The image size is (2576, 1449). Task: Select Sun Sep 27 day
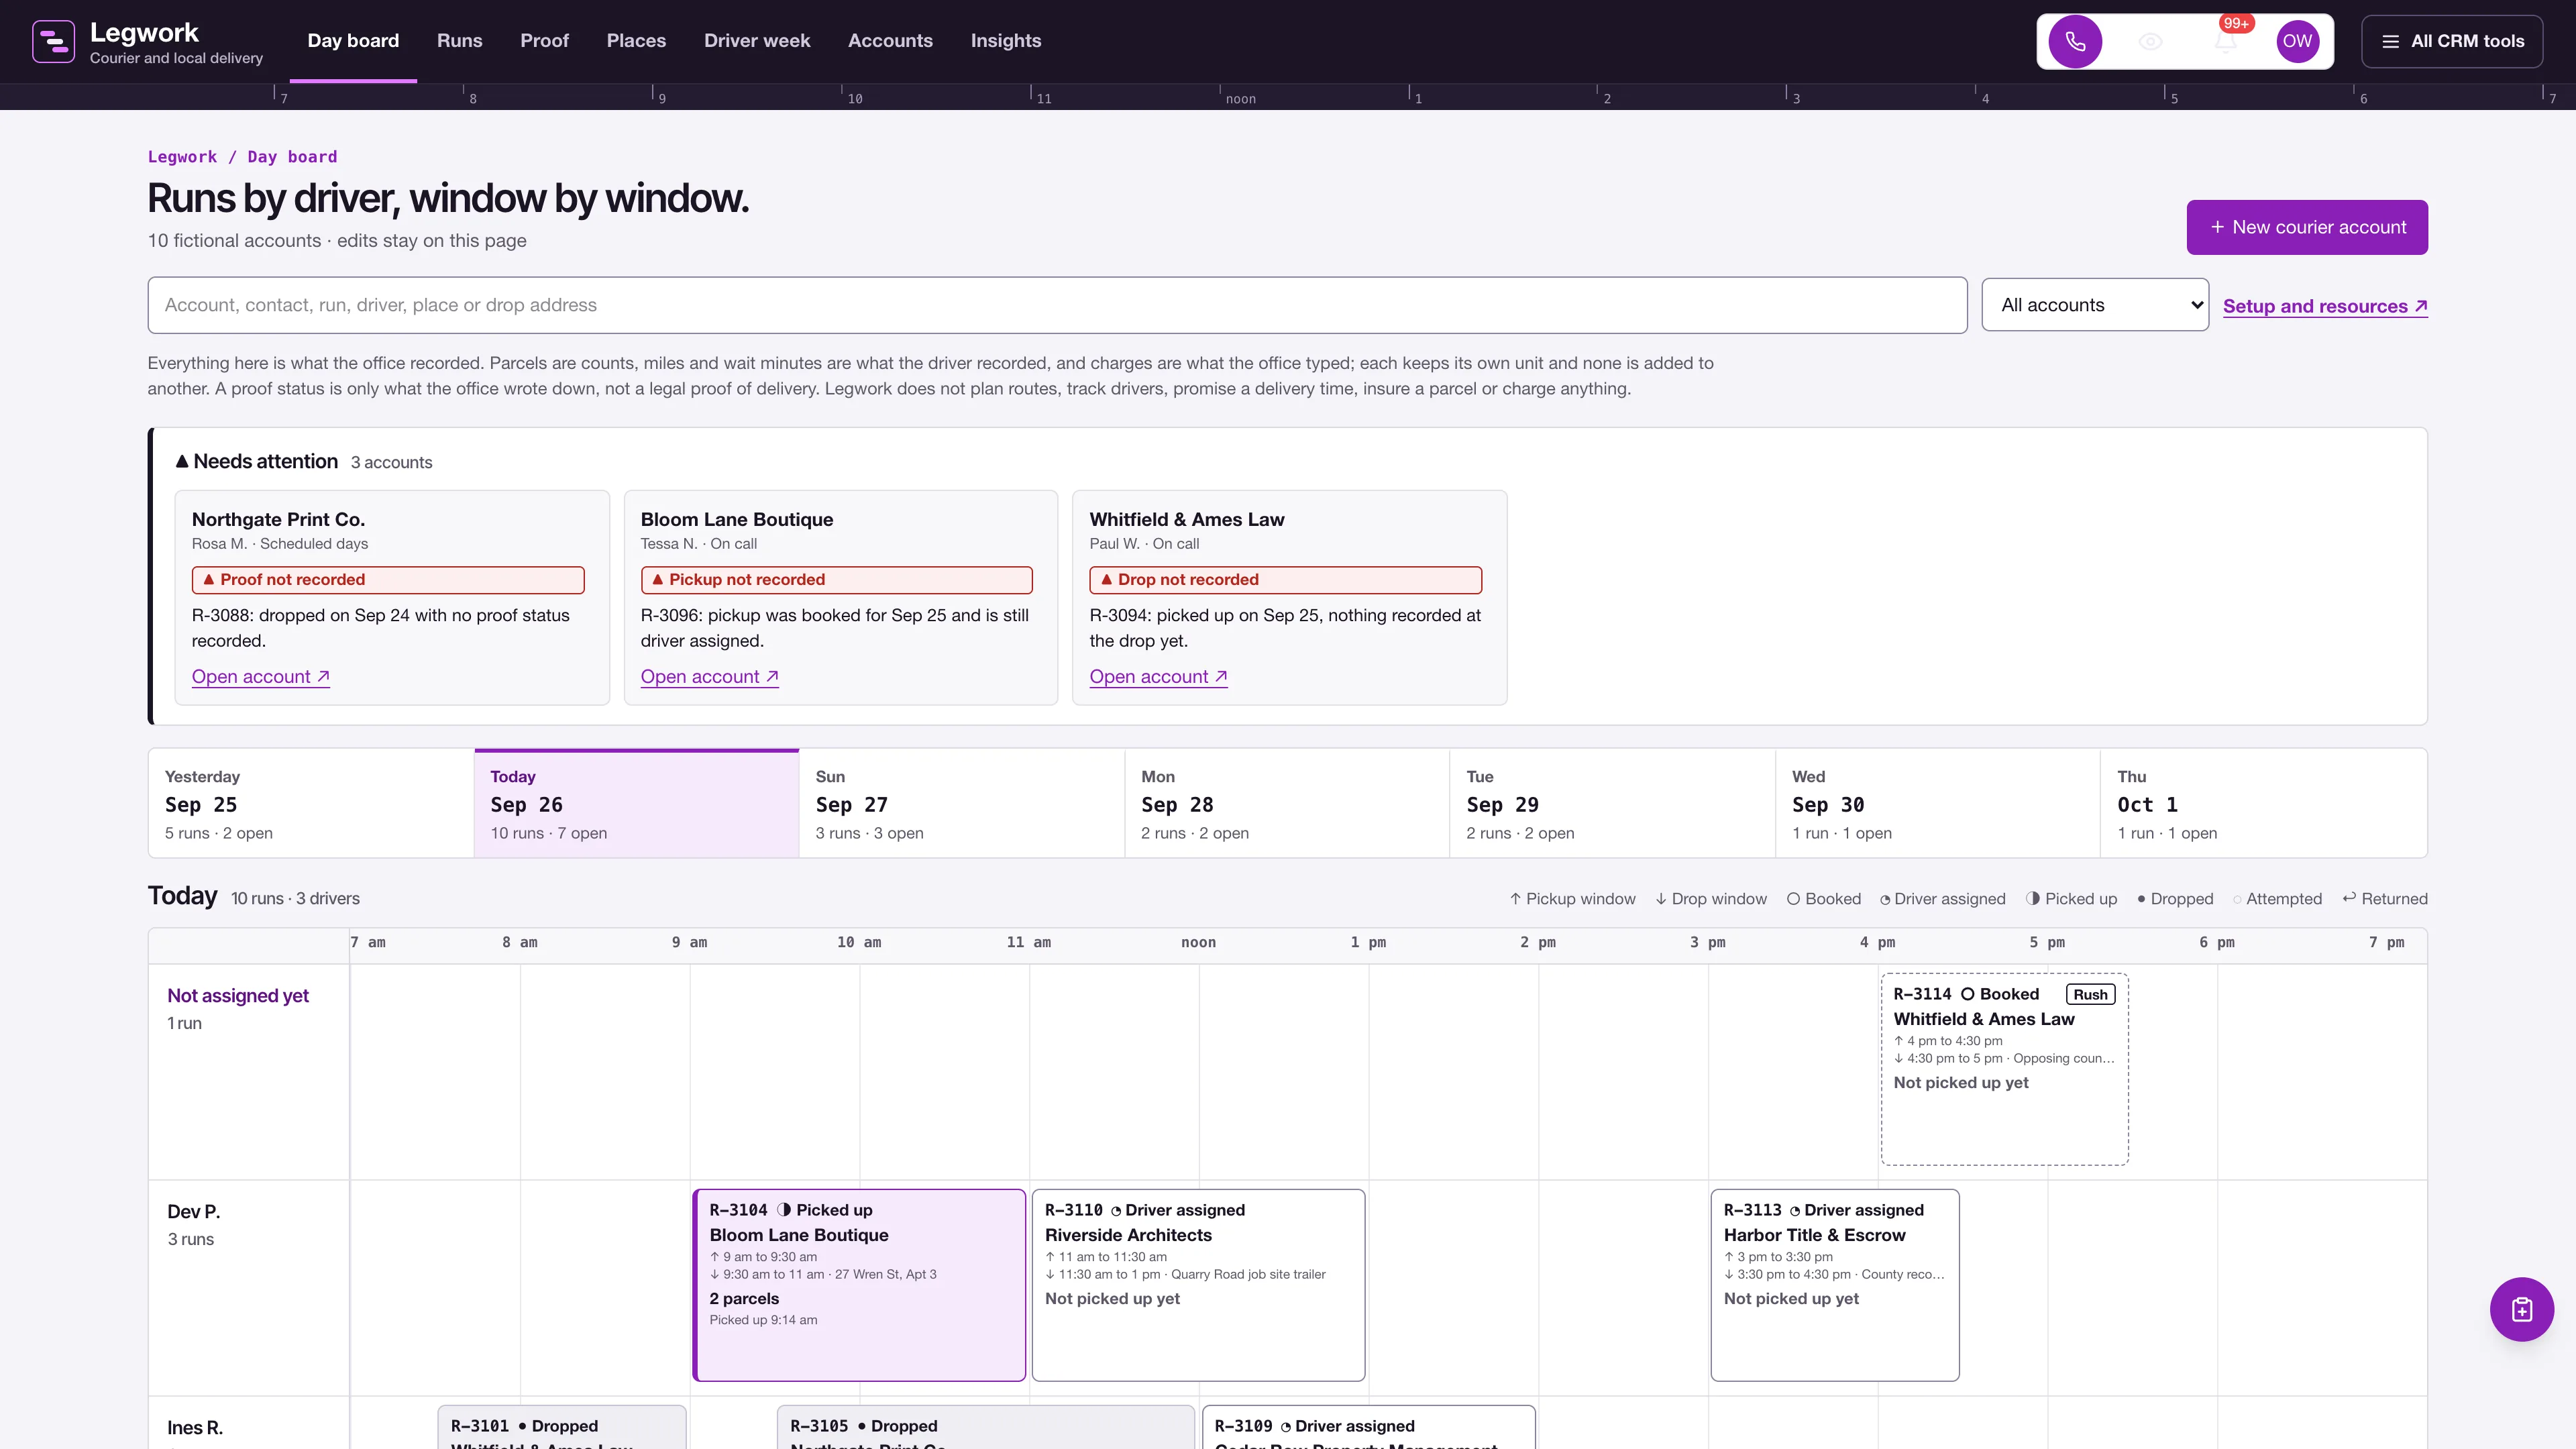[962, 803]
